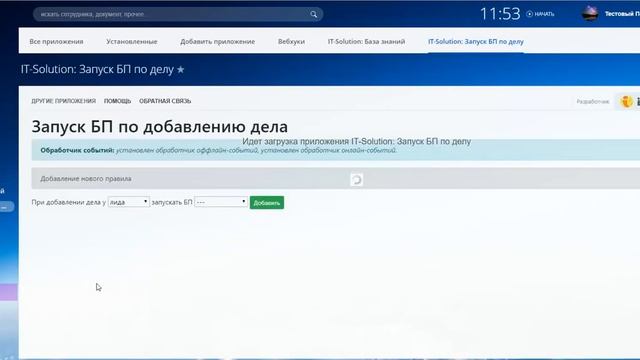Click ДРУГИЕ ПРИЛОЖЕНИЯ link
This screenshot has height=360, width=640.
(64, 101)
